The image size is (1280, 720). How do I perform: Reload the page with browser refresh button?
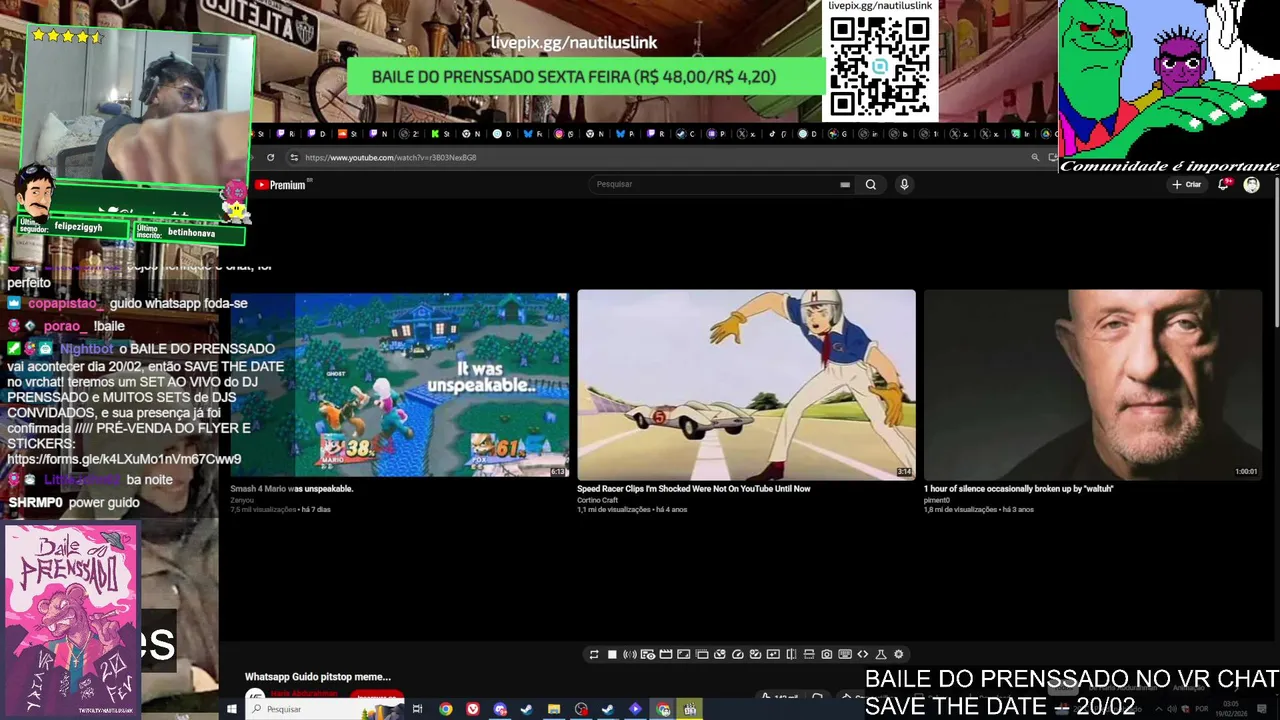(270, 157)
